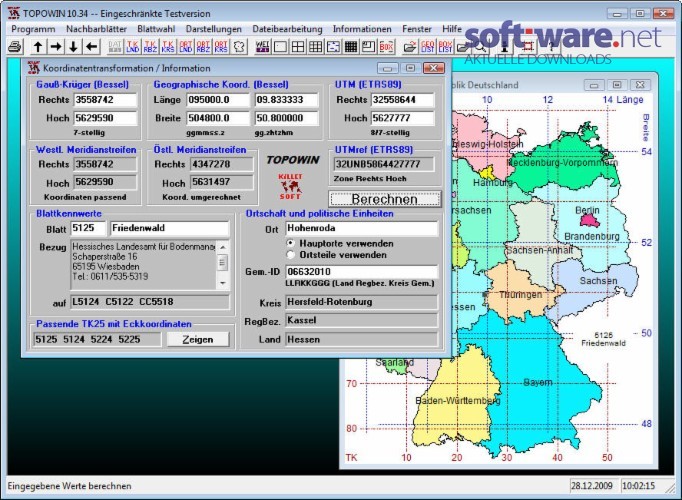Click the UTM Rechts field 32558644
The image size is (682, 500).
[x=403, y=100]
